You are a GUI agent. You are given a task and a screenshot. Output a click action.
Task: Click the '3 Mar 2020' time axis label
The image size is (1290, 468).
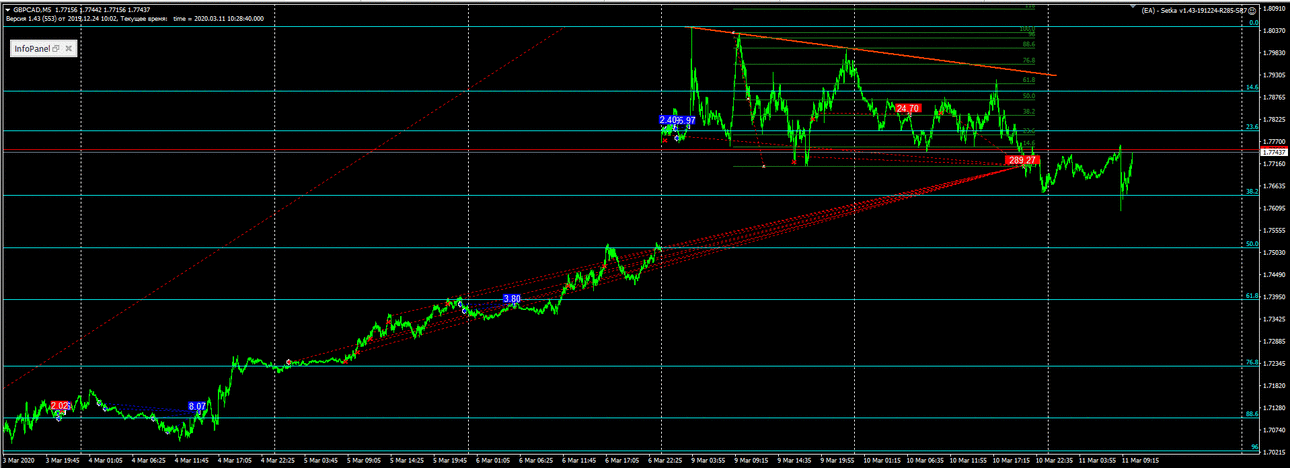tap(21, 461)
